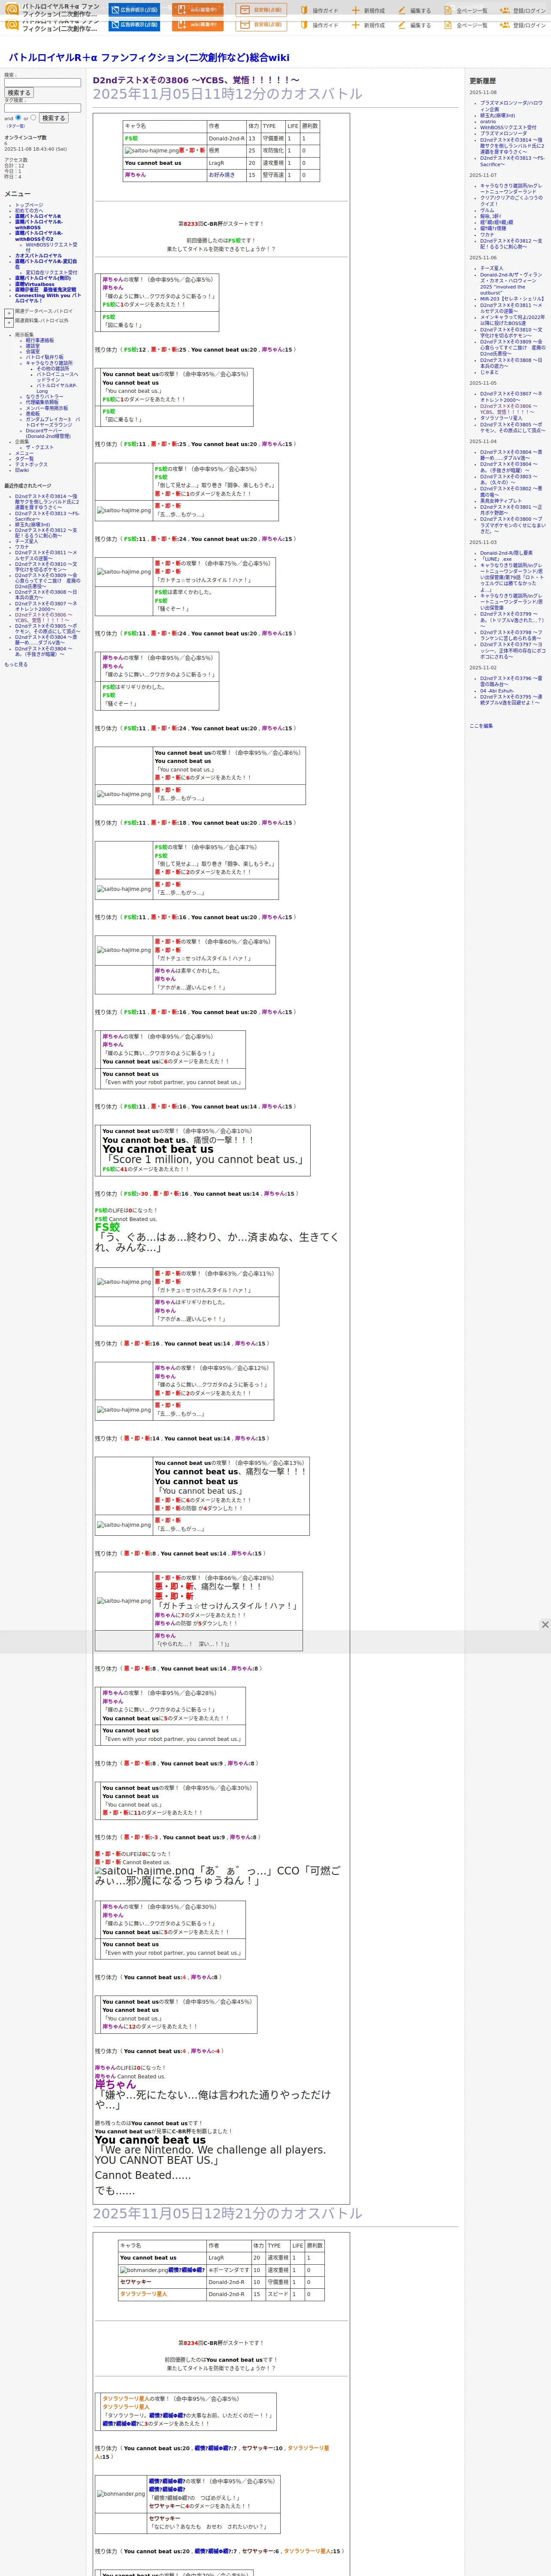This screenshot has height=2576, width=551.
Task: Open カオスバトルロイヤル menu link
Action: (x=38, y=256)
